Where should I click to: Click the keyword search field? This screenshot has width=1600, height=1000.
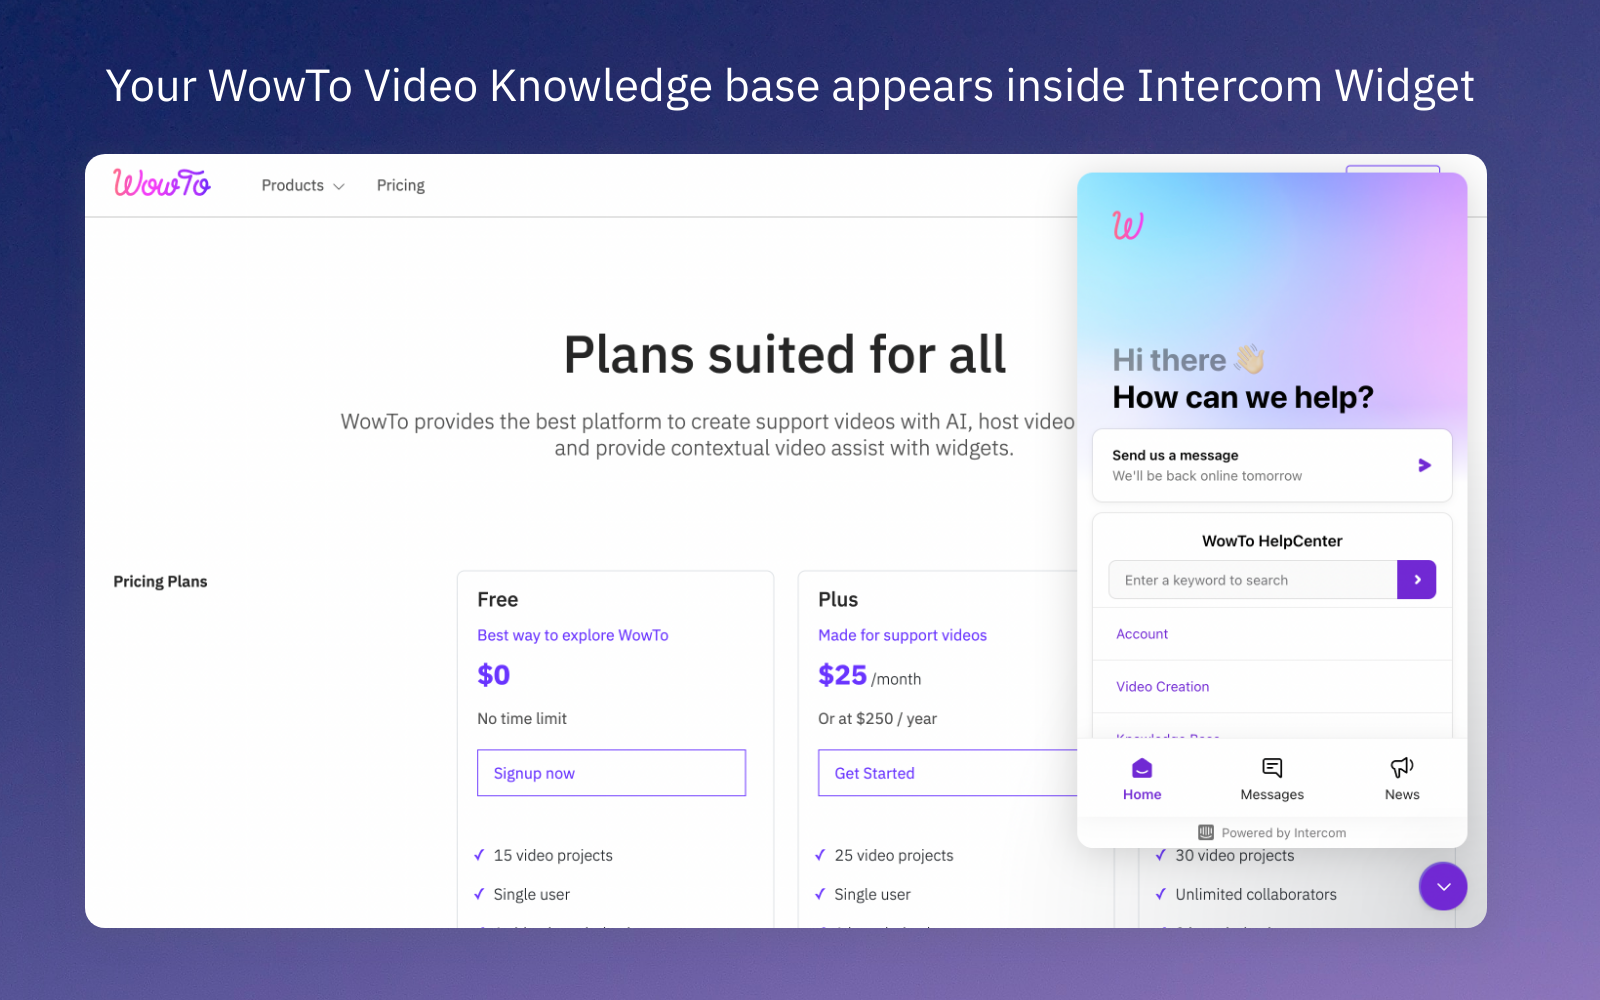click(1250, 579)
